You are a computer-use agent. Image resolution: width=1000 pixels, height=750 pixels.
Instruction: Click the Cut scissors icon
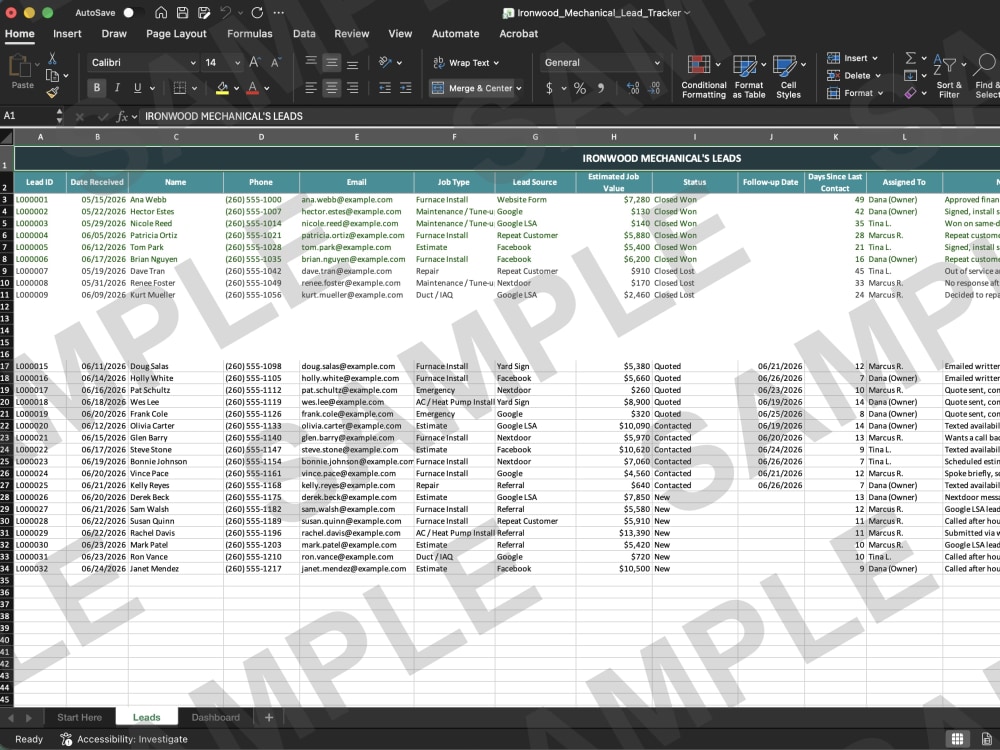pos(52,59)
